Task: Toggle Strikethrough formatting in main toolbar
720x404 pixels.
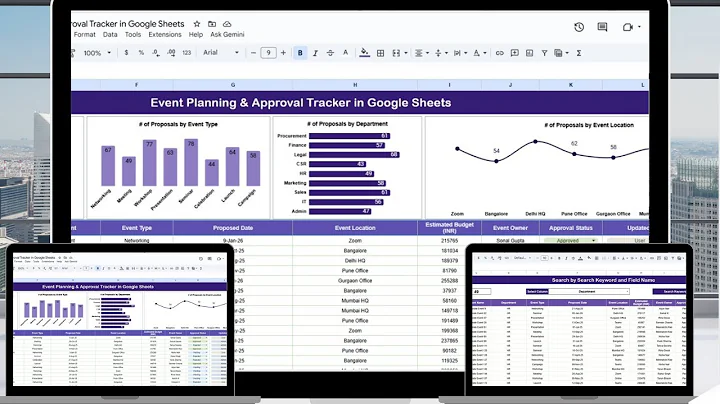Action: (x=330, y=53)
